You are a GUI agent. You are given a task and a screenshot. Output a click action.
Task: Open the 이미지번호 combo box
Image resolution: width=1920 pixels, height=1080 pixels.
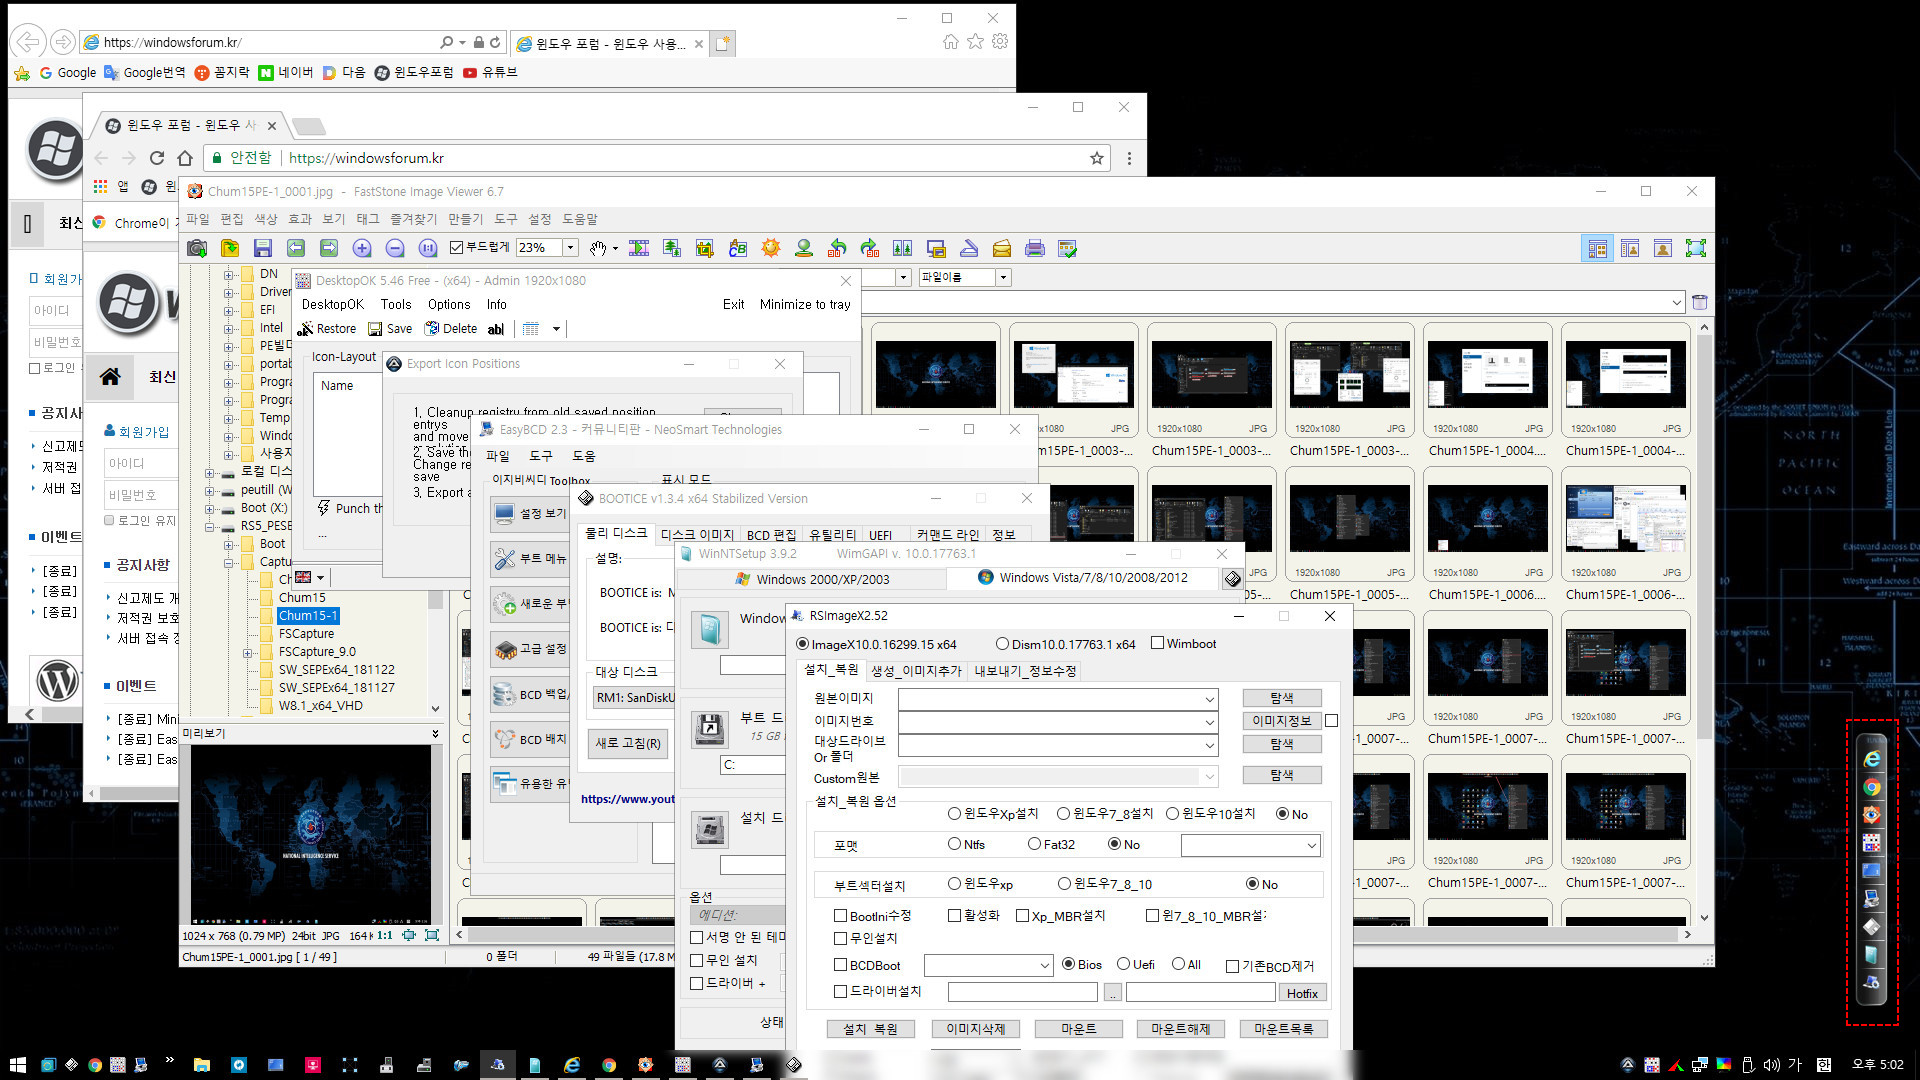tap(1058, 721)
